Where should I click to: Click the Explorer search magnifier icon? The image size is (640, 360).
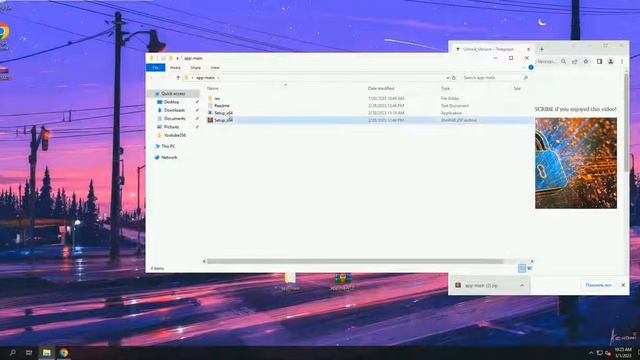click(x=525, y=78)
